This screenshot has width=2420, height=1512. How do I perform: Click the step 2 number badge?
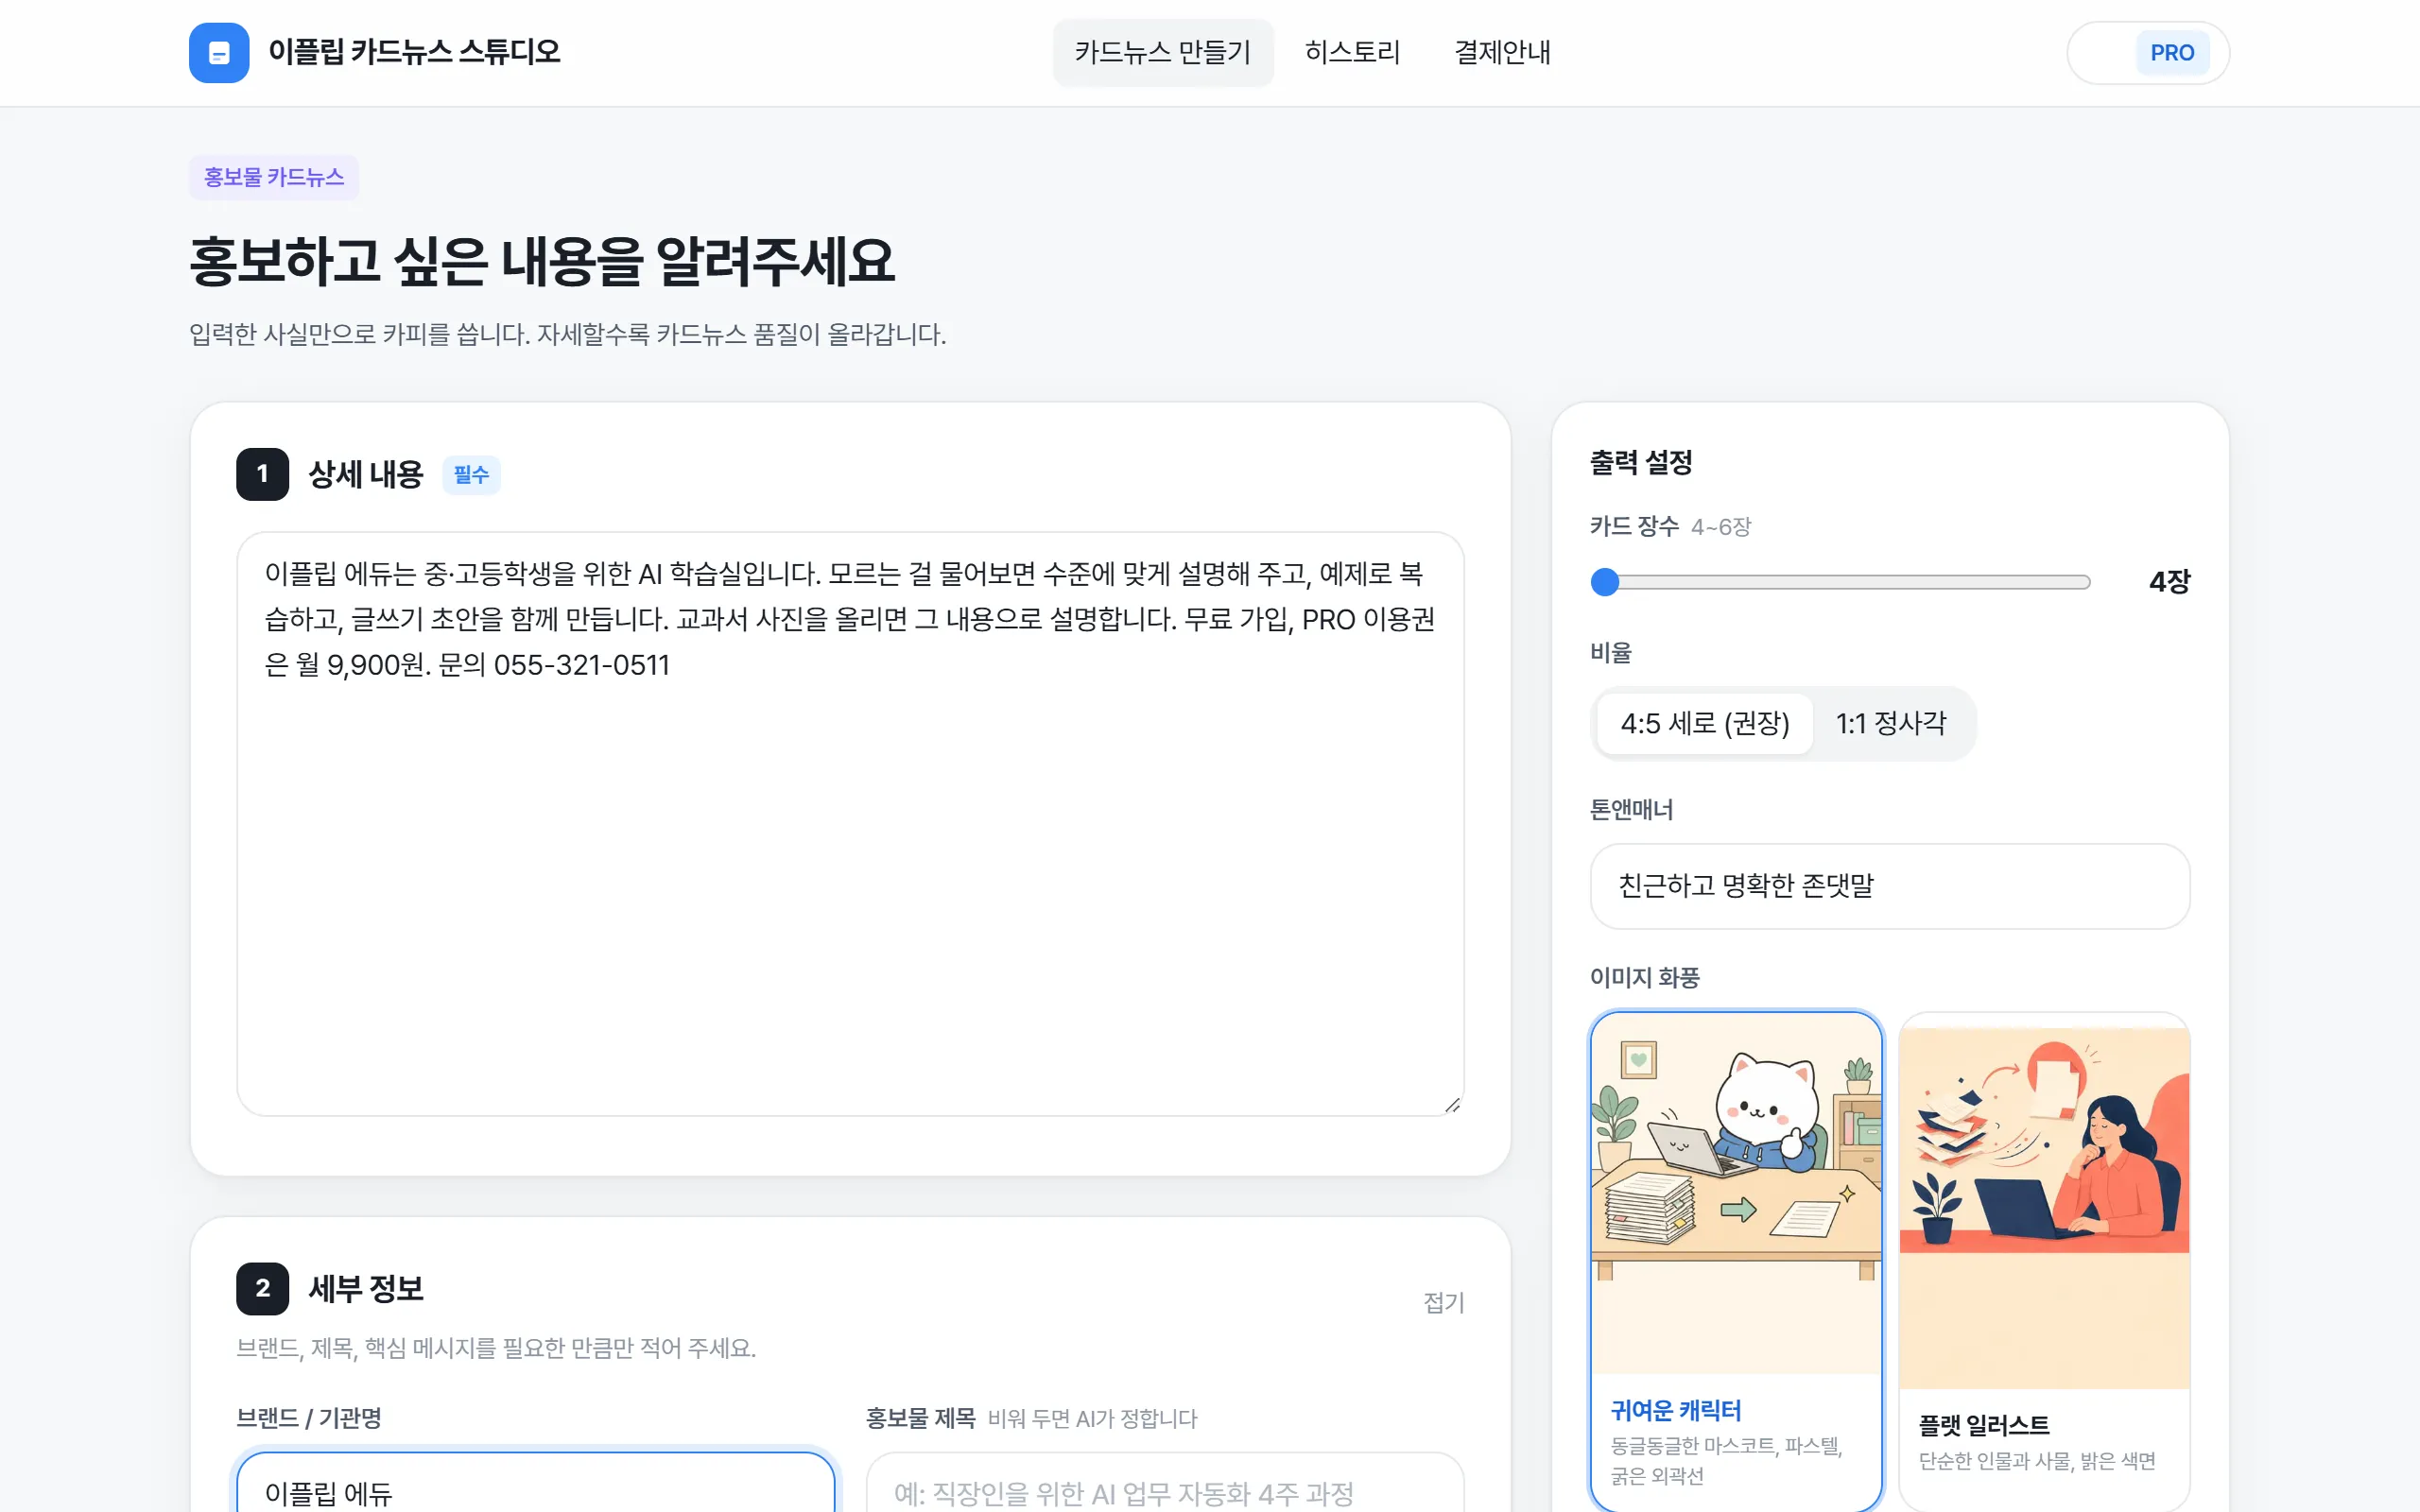click(262, 1288)
